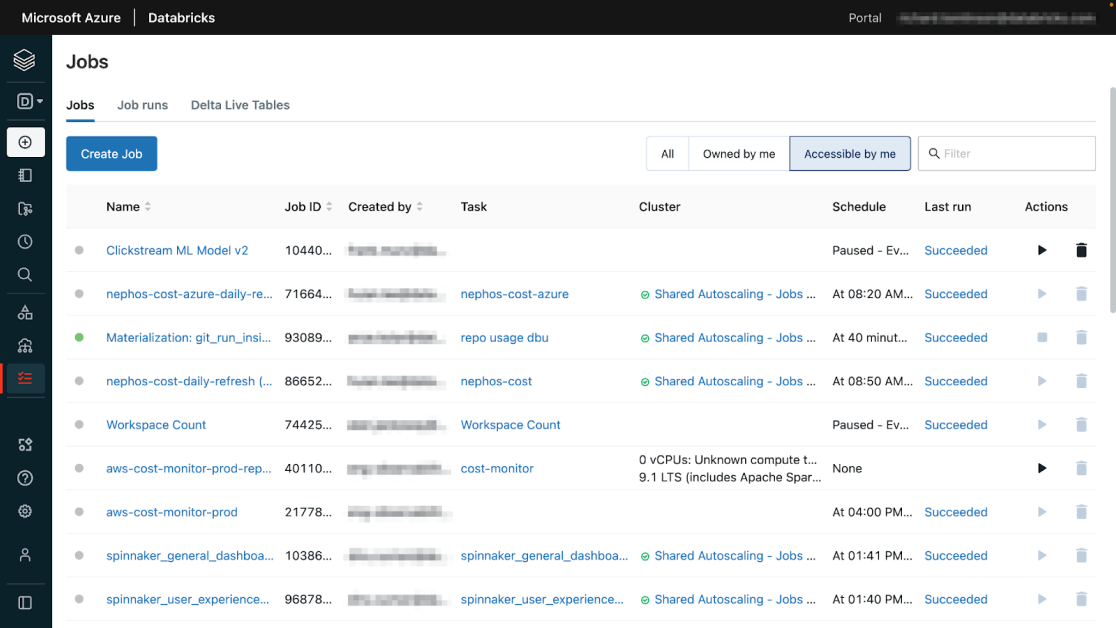This screenshot has height=628, width=1116.
Task: Open Settings gear icon in sidebar
Action: pyautogui.click(x=26, y=511)
